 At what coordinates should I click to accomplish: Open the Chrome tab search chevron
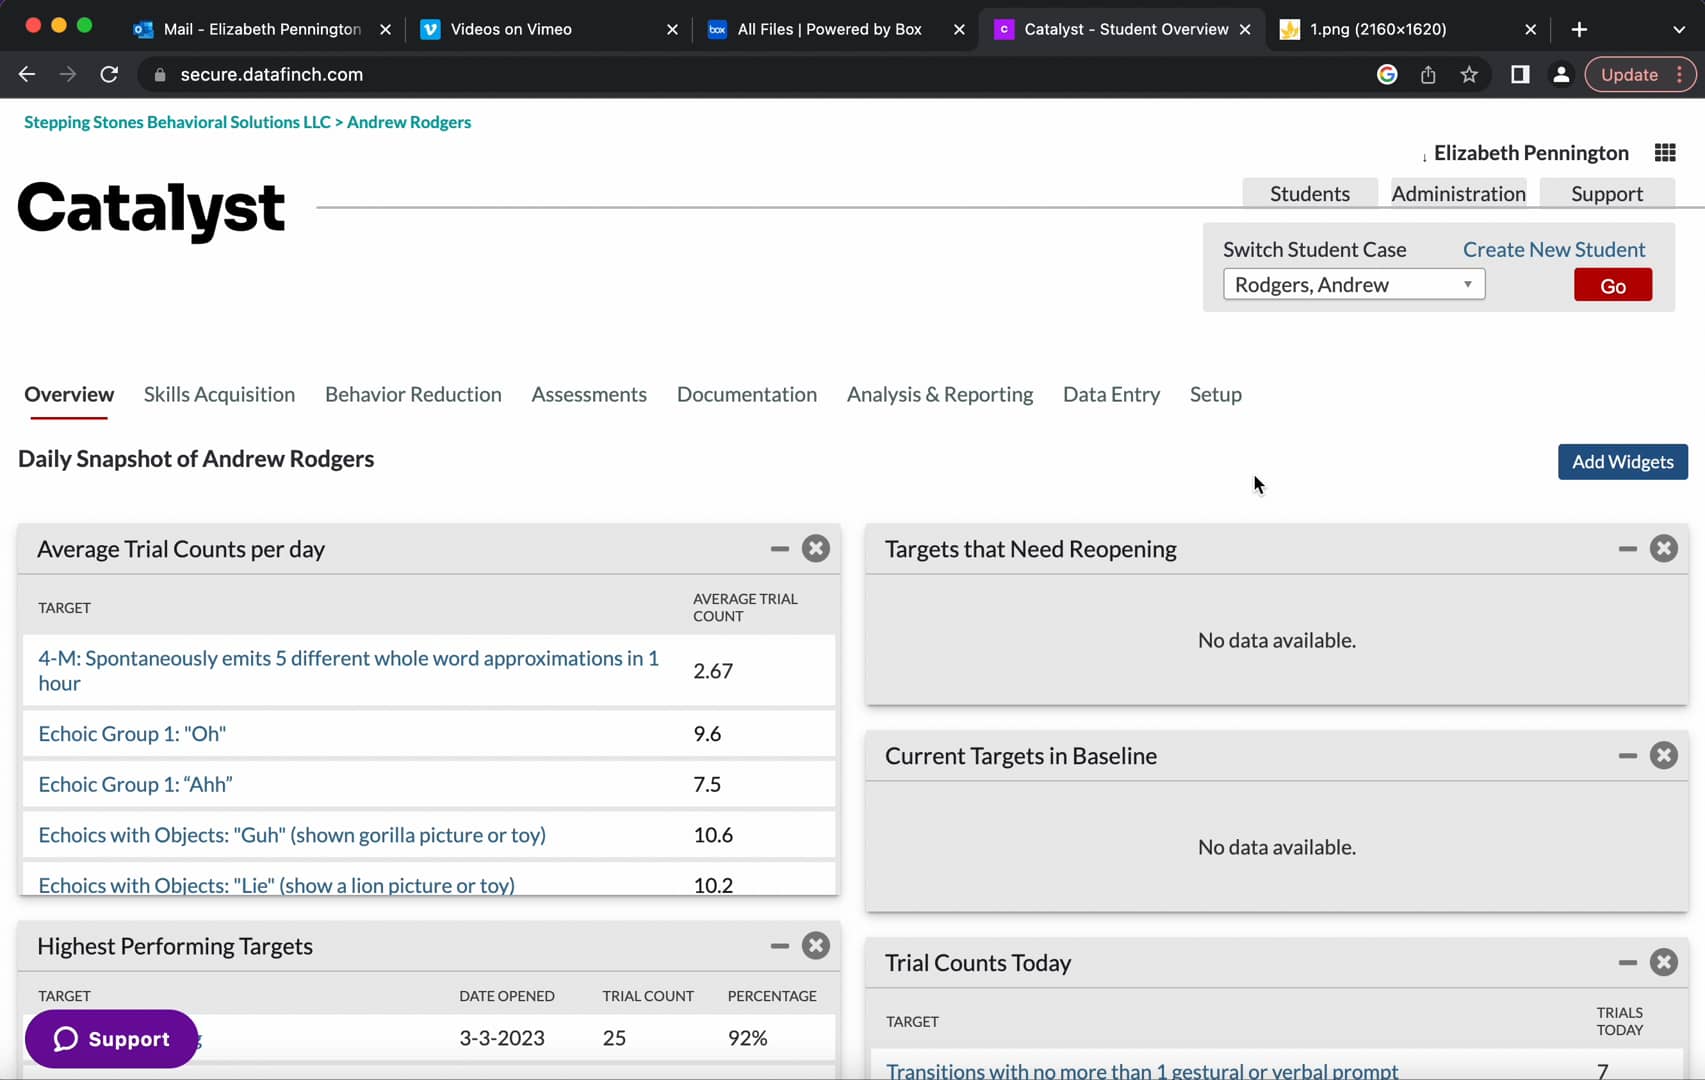1679,29
